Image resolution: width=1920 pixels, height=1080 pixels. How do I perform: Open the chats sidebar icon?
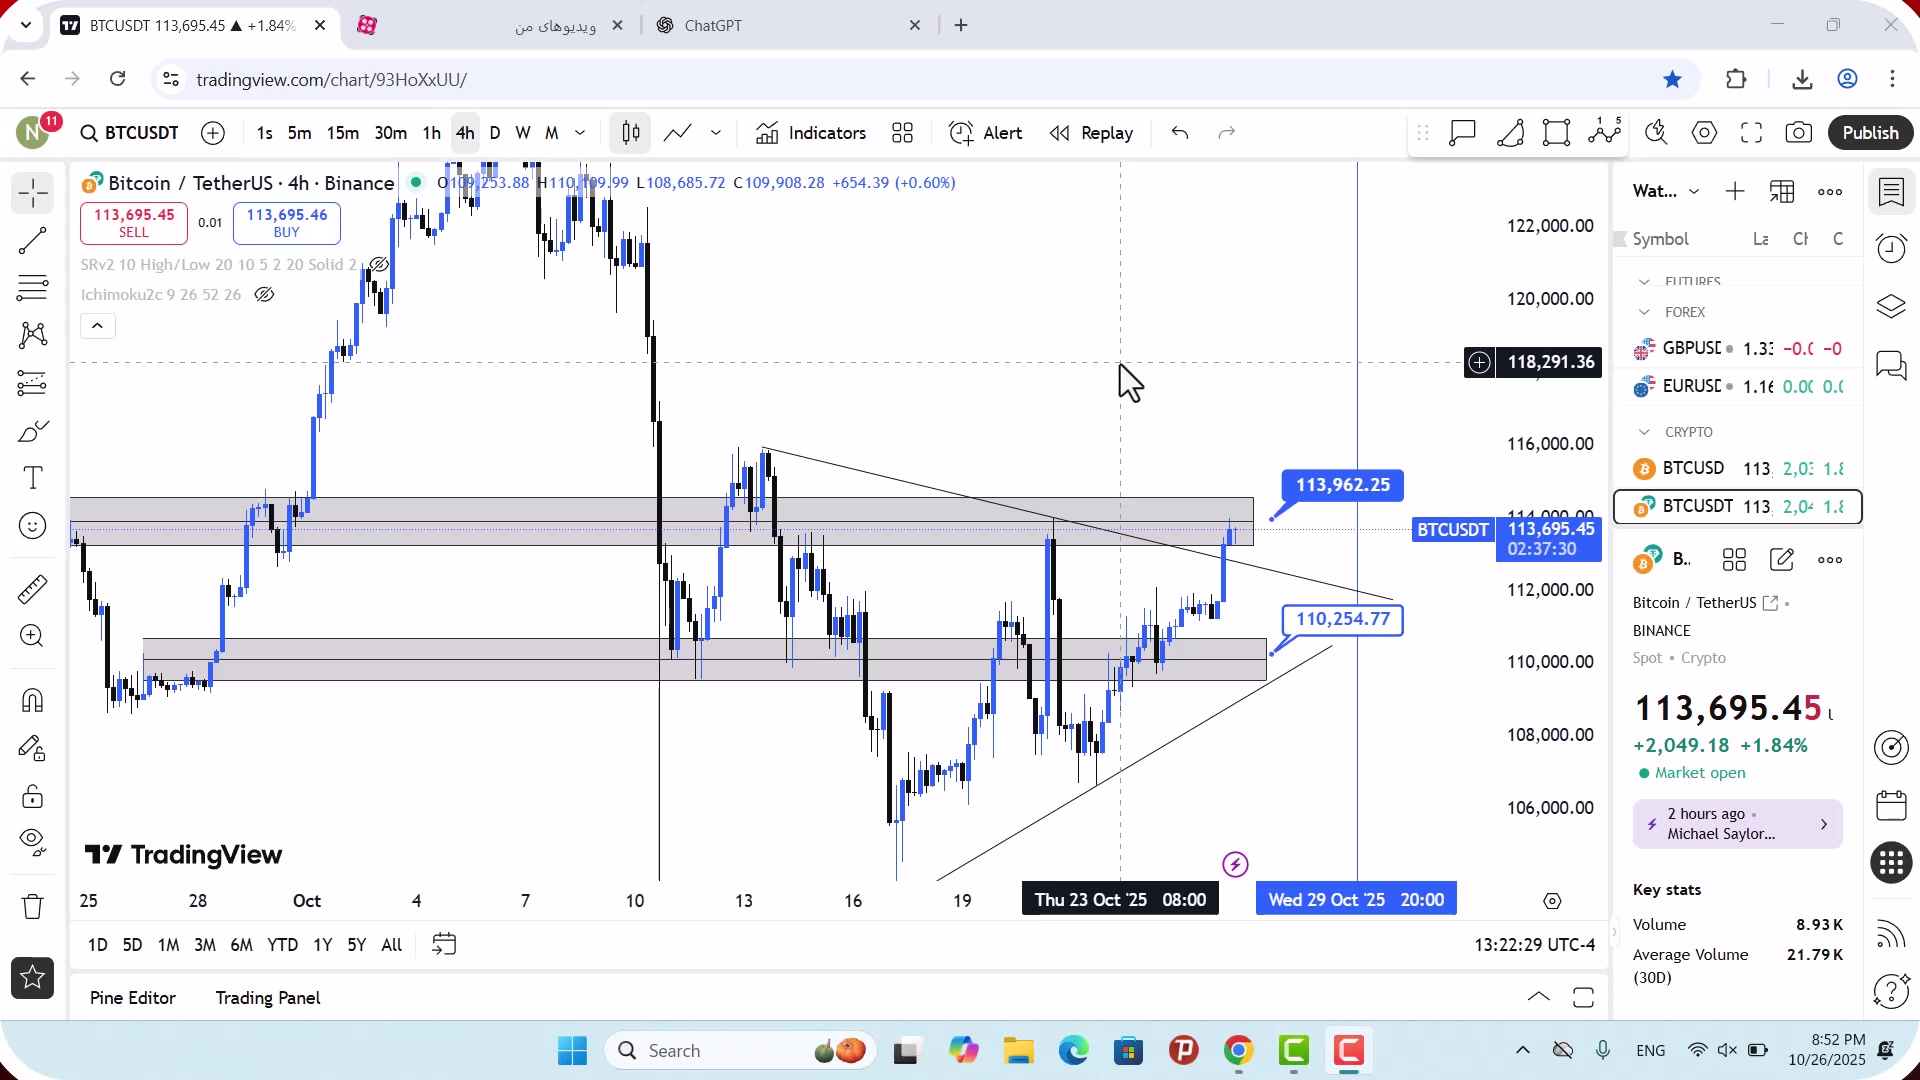(x=1891, y=365)
